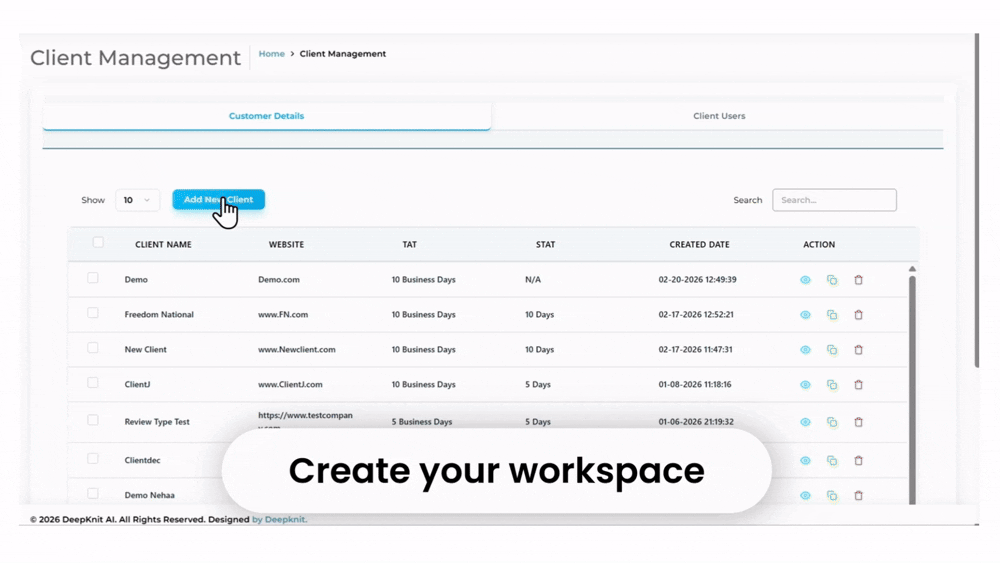Click the page's outer scrollbar

pos(976,201)
